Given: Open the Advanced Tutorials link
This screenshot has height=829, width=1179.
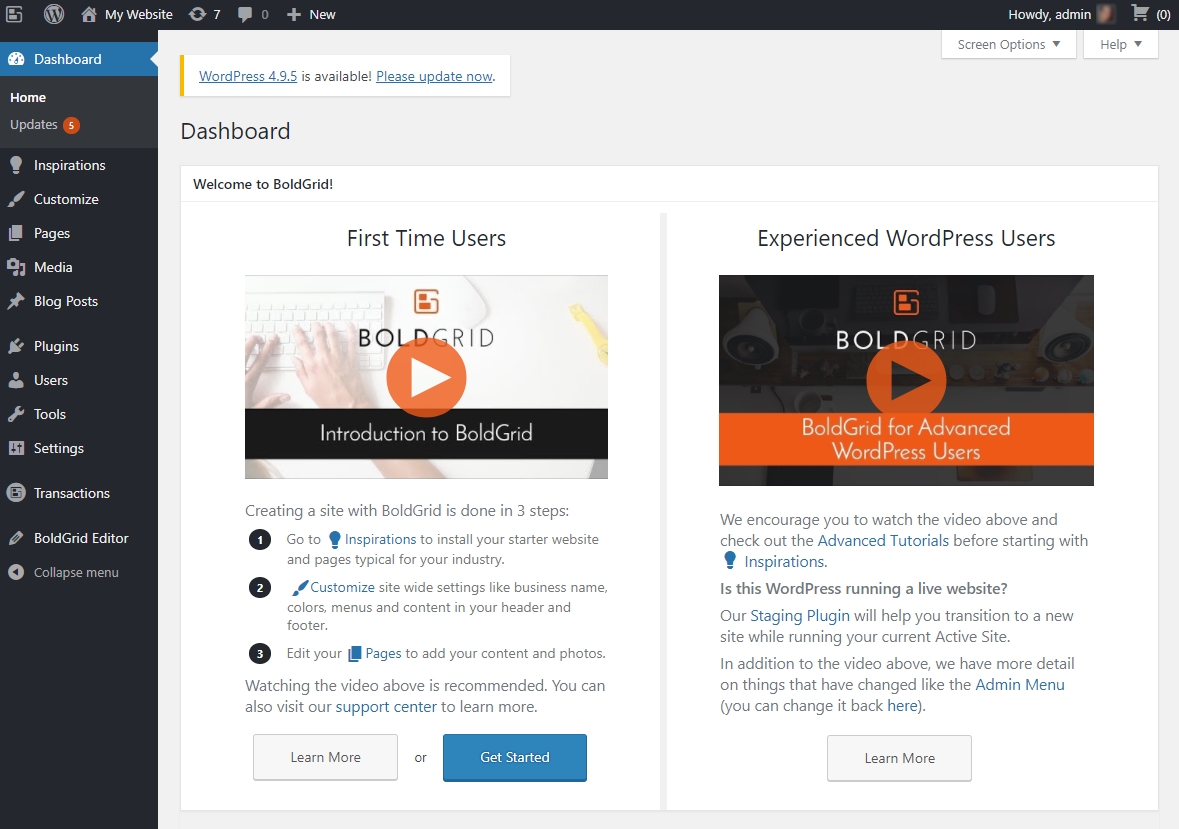Looking at the screenshot, I should [883, 540].
